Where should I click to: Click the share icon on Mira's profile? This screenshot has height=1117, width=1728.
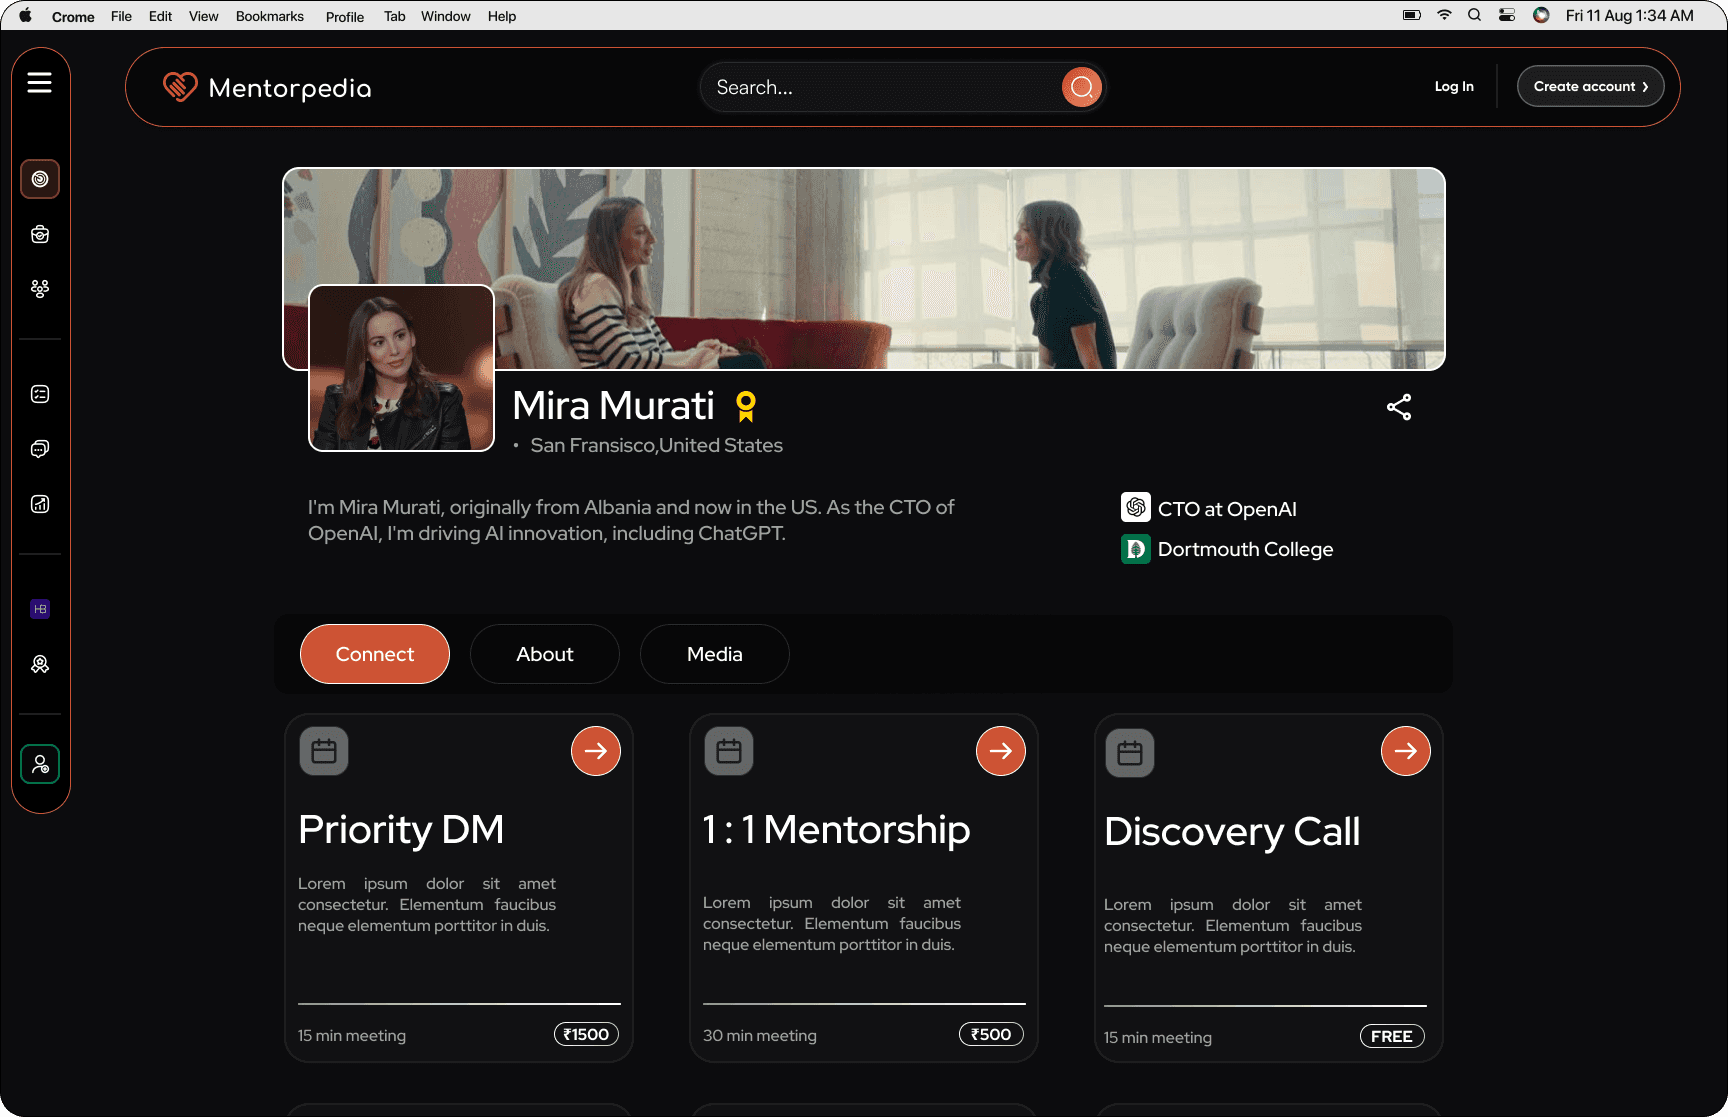pyautogui.click(x=1399, y=407)
